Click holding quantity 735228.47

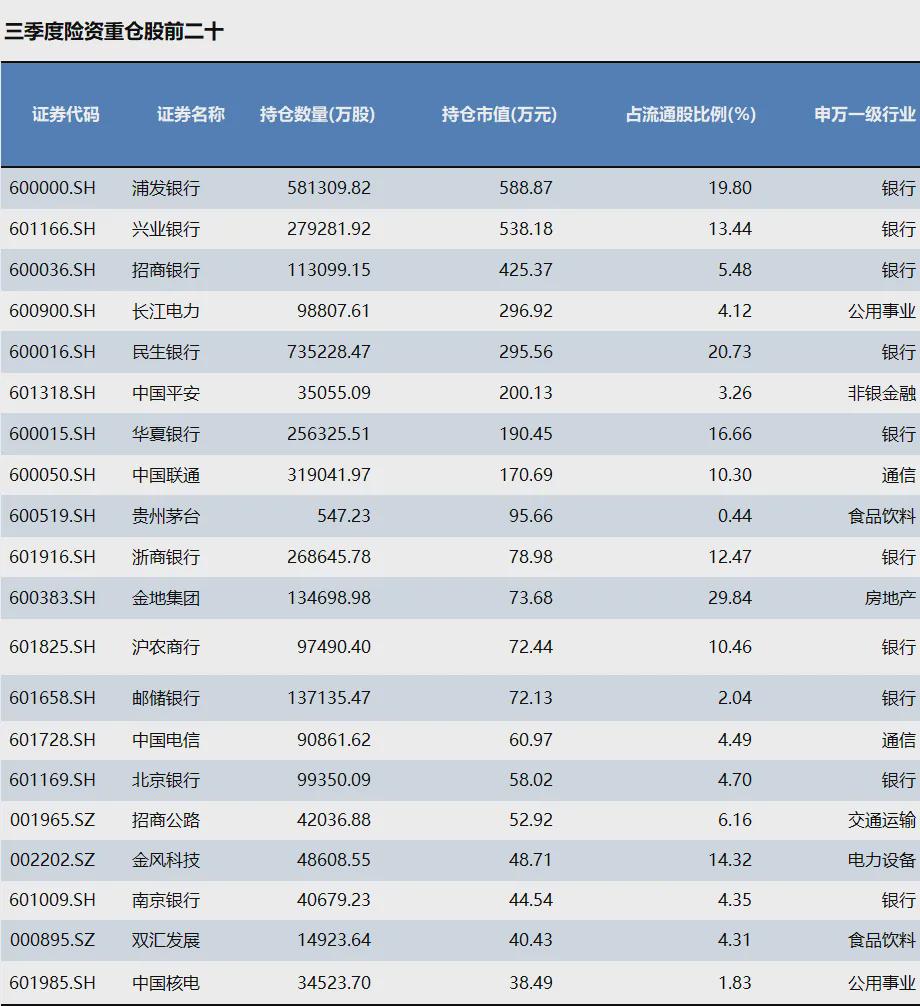click(328, 352)
